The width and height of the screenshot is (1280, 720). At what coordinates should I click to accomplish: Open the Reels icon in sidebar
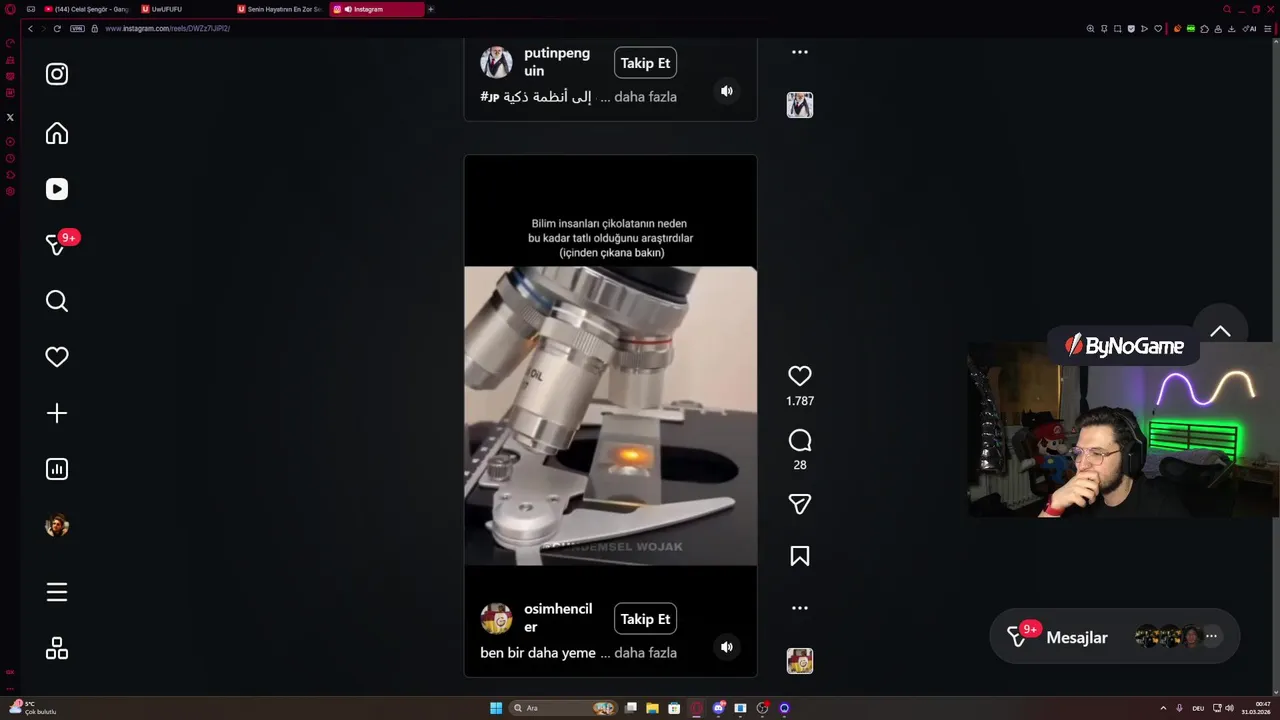tap(57, 189)
